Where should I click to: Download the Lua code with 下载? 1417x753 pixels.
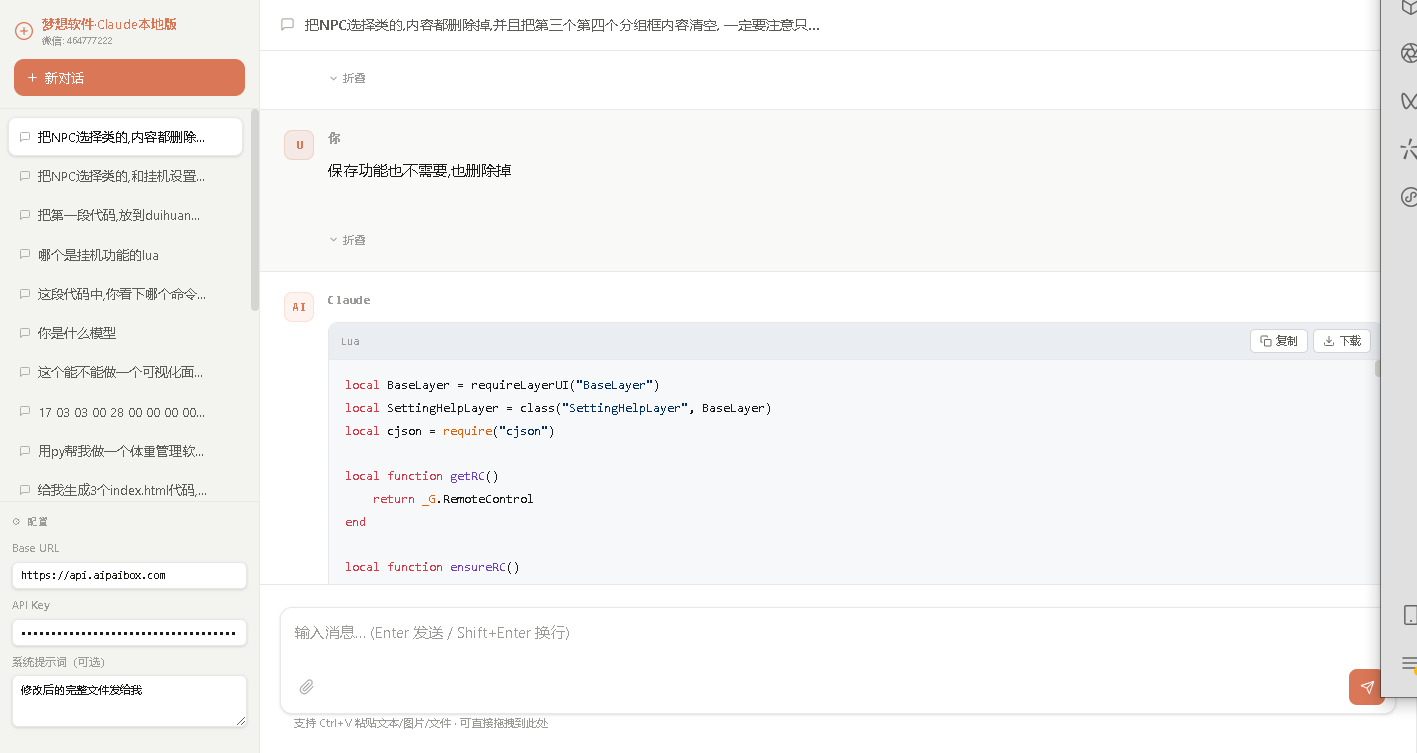pyautogui.click(x=1341, y=341)
